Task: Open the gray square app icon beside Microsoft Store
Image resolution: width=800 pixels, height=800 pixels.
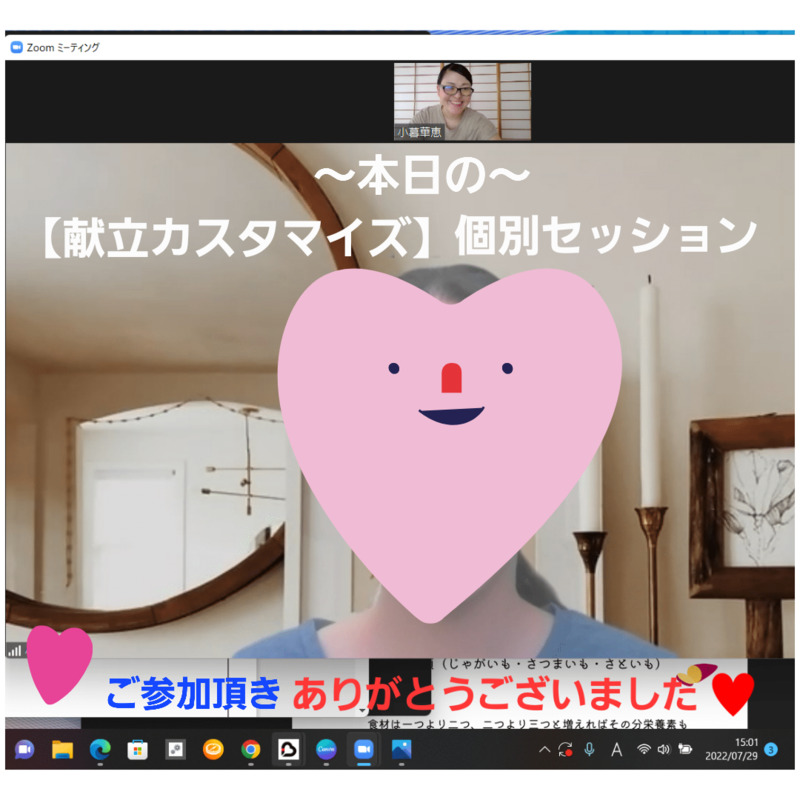Action: [x=176, y=749]
